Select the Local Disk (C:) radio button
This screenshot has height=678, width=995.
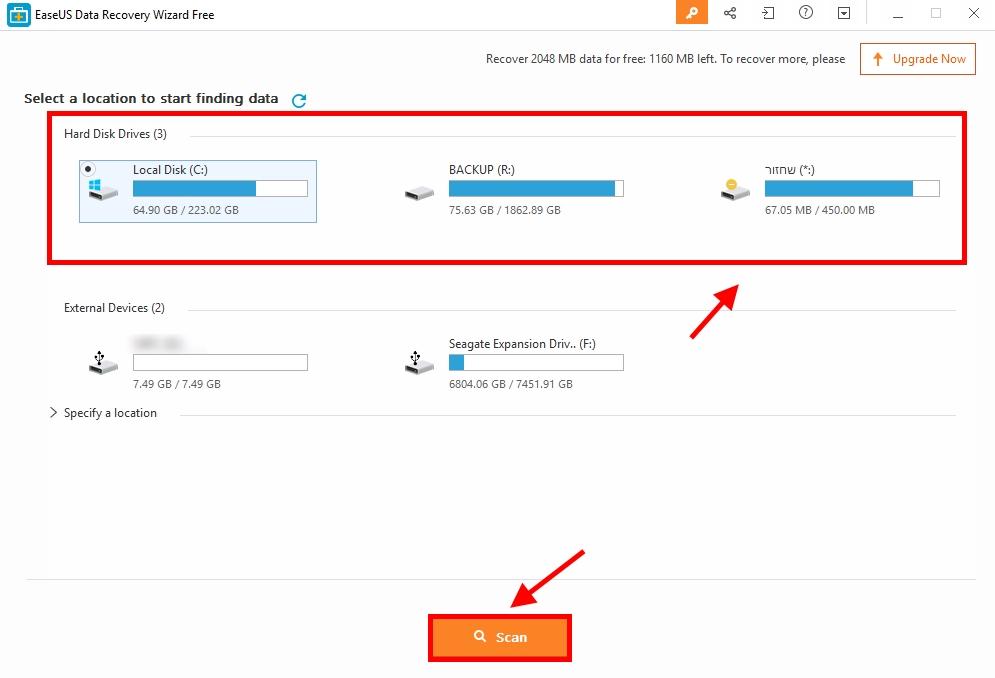[88, 169]
